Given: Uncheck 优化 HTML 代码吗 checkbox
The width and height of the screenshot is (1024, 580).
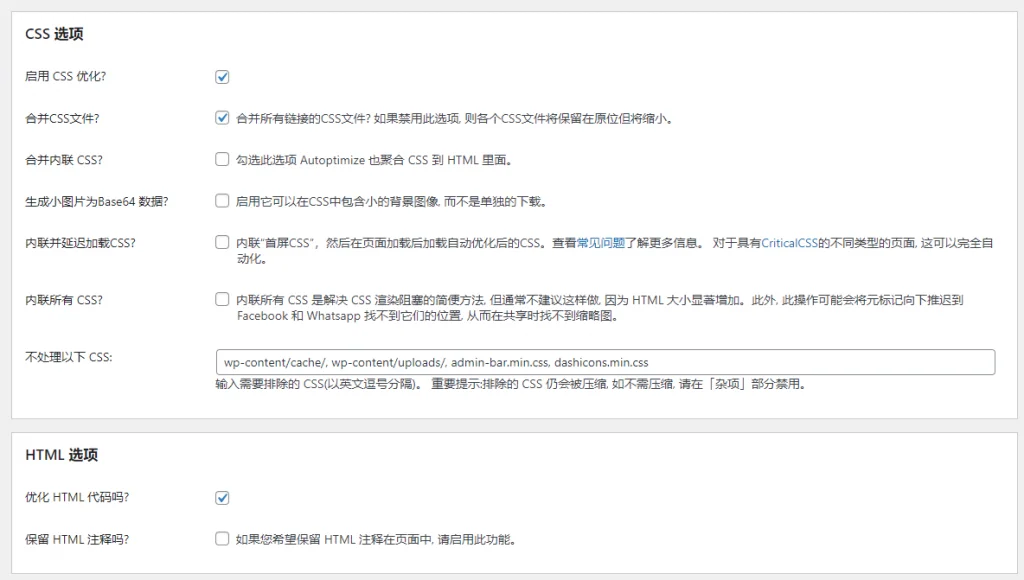Looking at the screenshot, I should [222, 498].
